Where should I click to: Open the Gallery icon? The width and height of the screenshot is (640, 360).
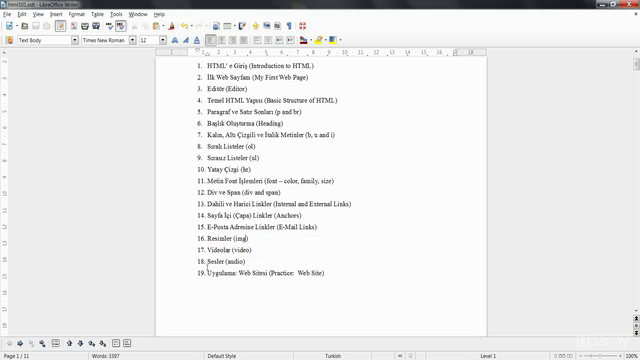[267, 26]
